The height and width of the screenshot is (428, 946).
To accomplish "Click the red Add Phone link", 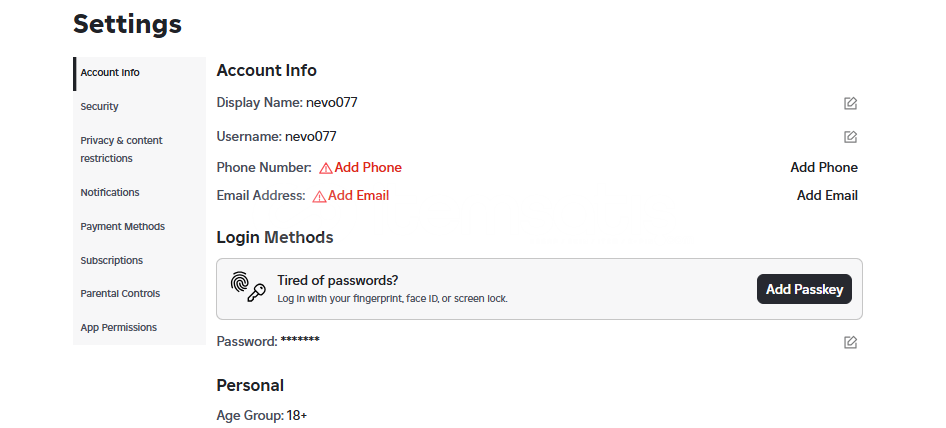I will (368, 167).
